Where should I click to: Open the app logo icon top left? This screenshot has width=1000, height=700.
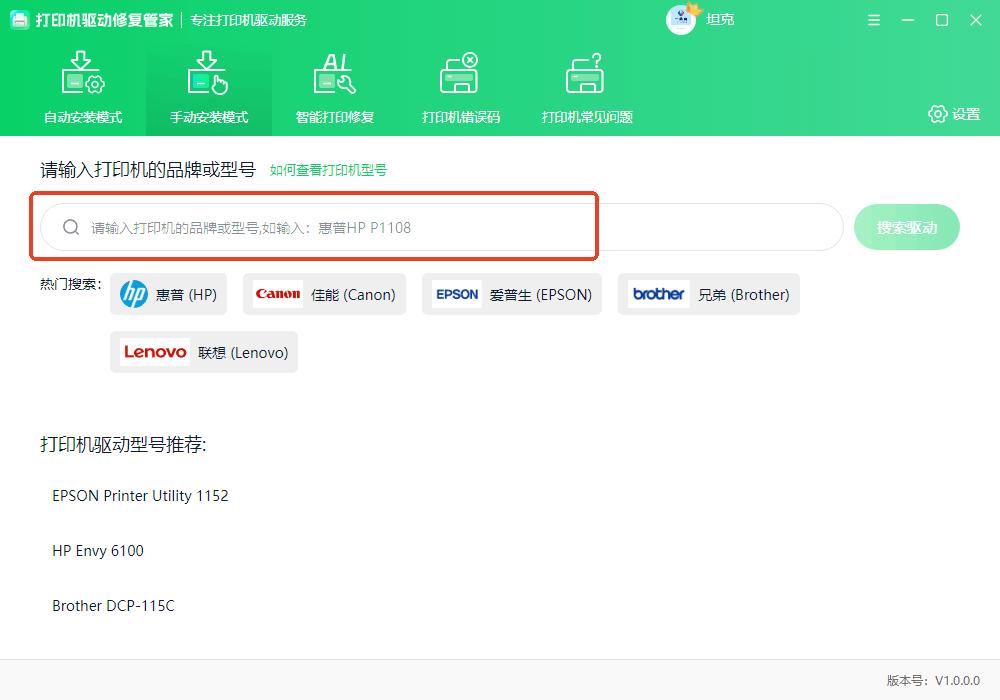coord(19,19)
